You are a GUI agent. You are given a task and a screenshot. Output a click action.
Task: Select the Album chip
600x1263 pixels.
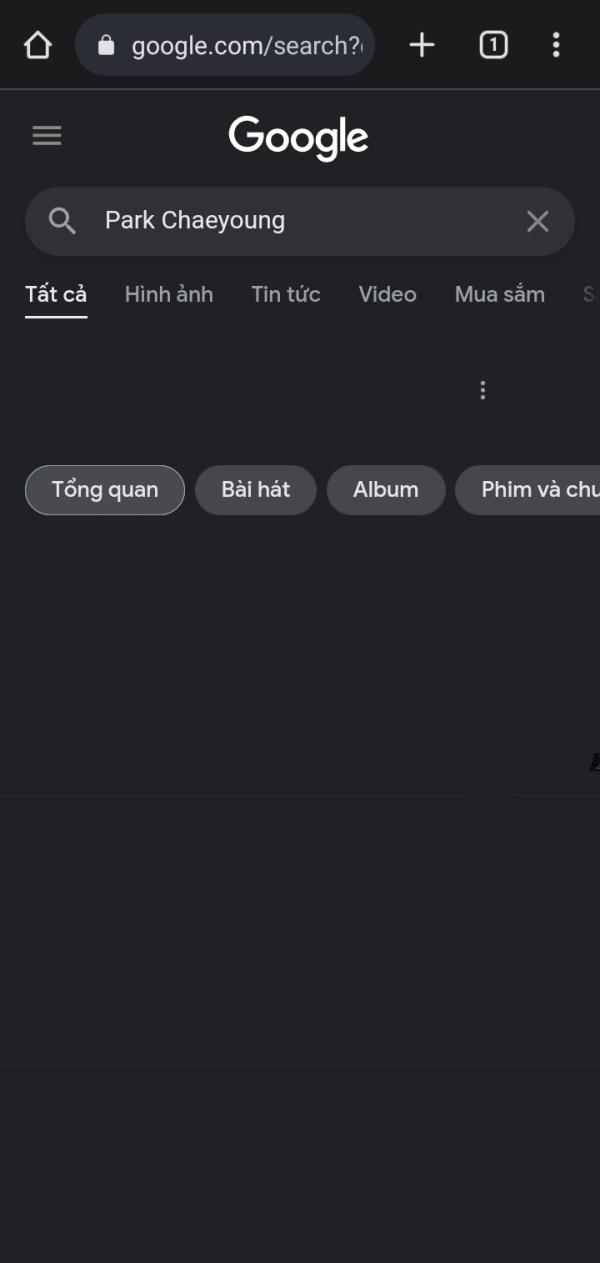pyautogui.click(x=386, y=490)
